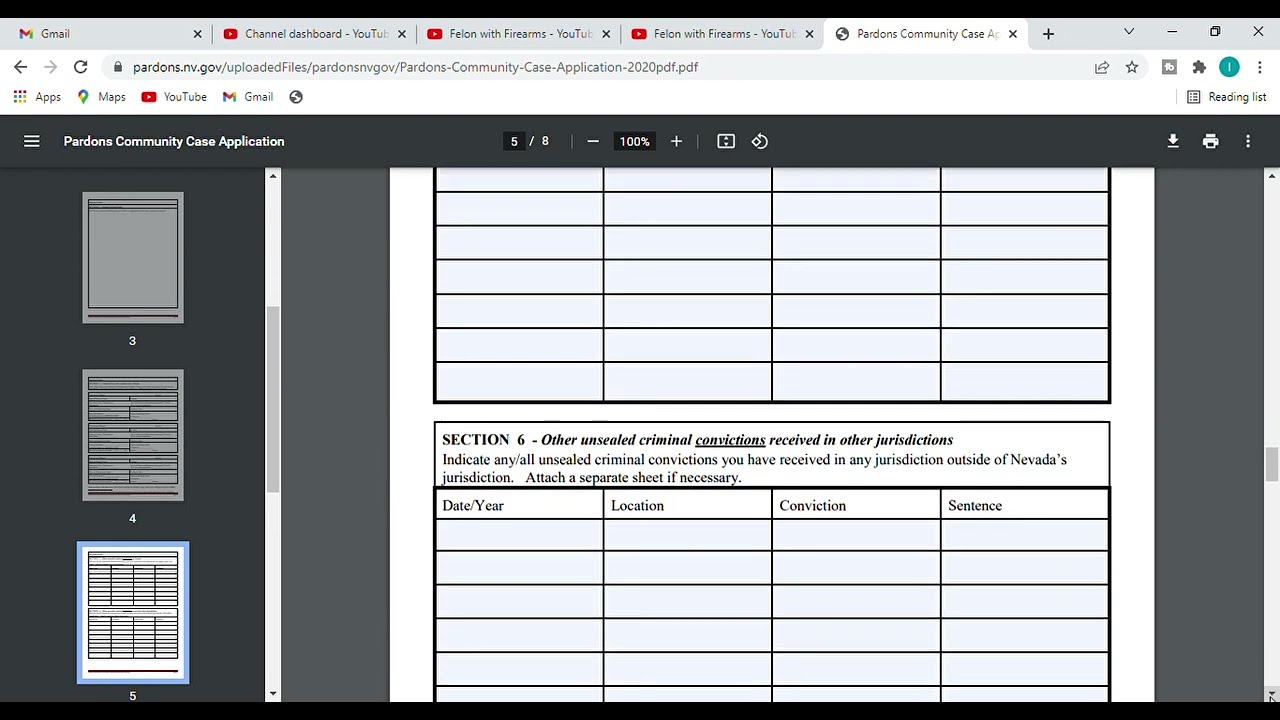The width and height of the screenshot is (1280, 720).
Task: Zoom out the PDF with minus button
Action: click(593, 141)
